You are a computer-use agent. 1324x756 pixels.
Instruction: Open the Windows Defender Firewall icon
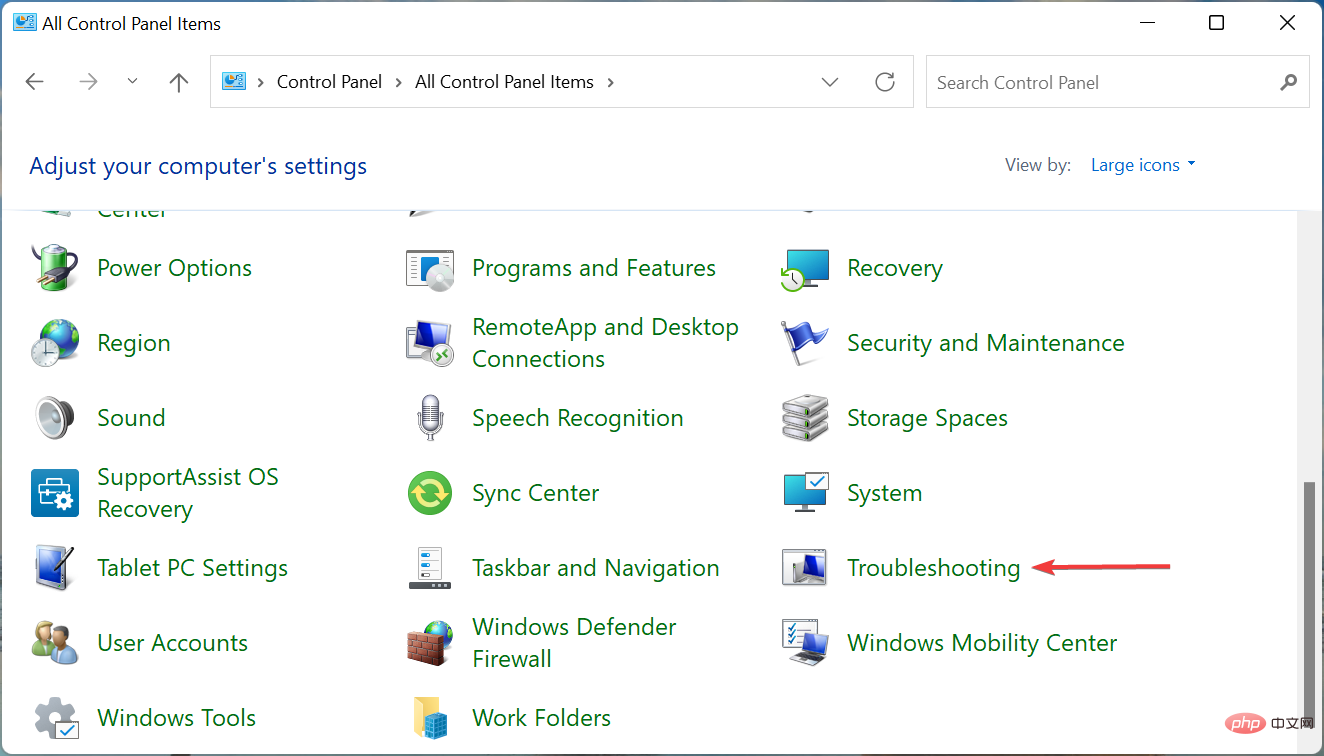tap(430, 643)
